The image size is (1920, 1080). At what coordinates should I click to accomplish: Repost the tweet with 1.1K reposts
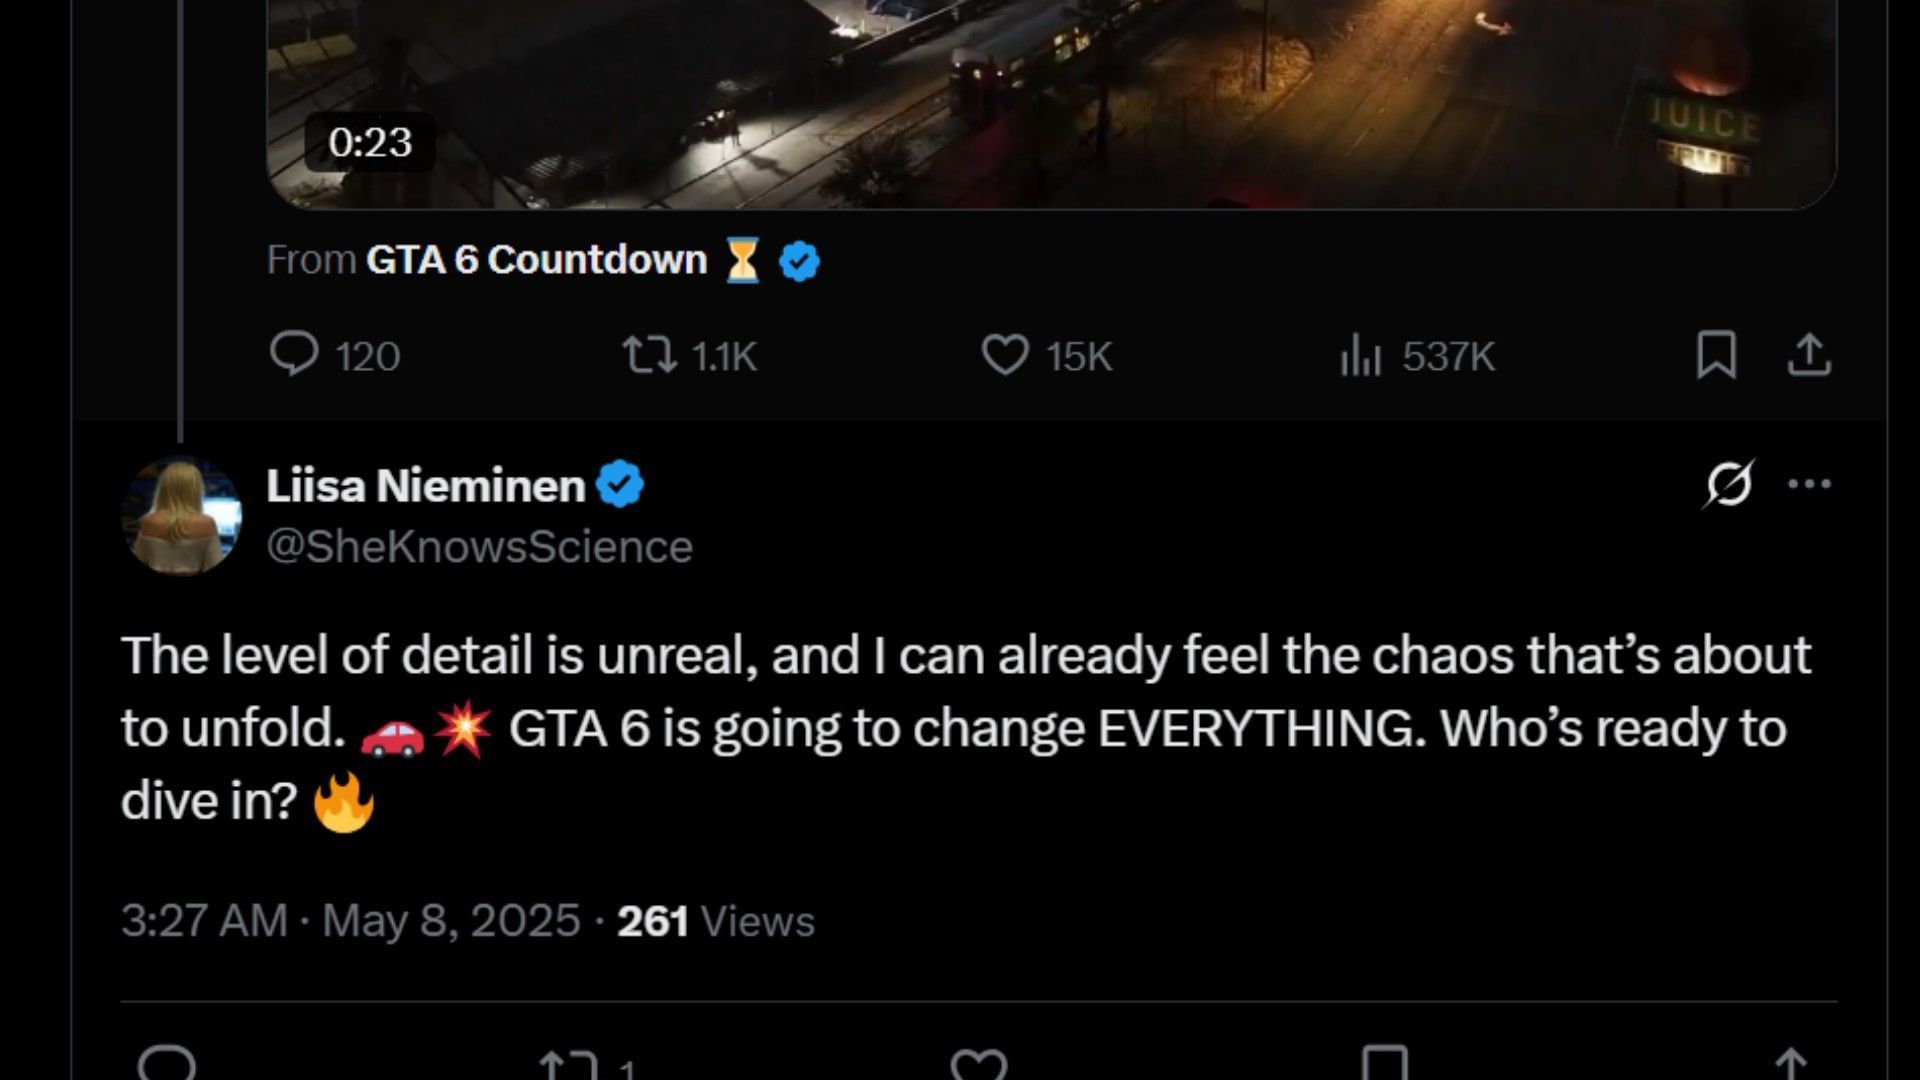[650, 355]
